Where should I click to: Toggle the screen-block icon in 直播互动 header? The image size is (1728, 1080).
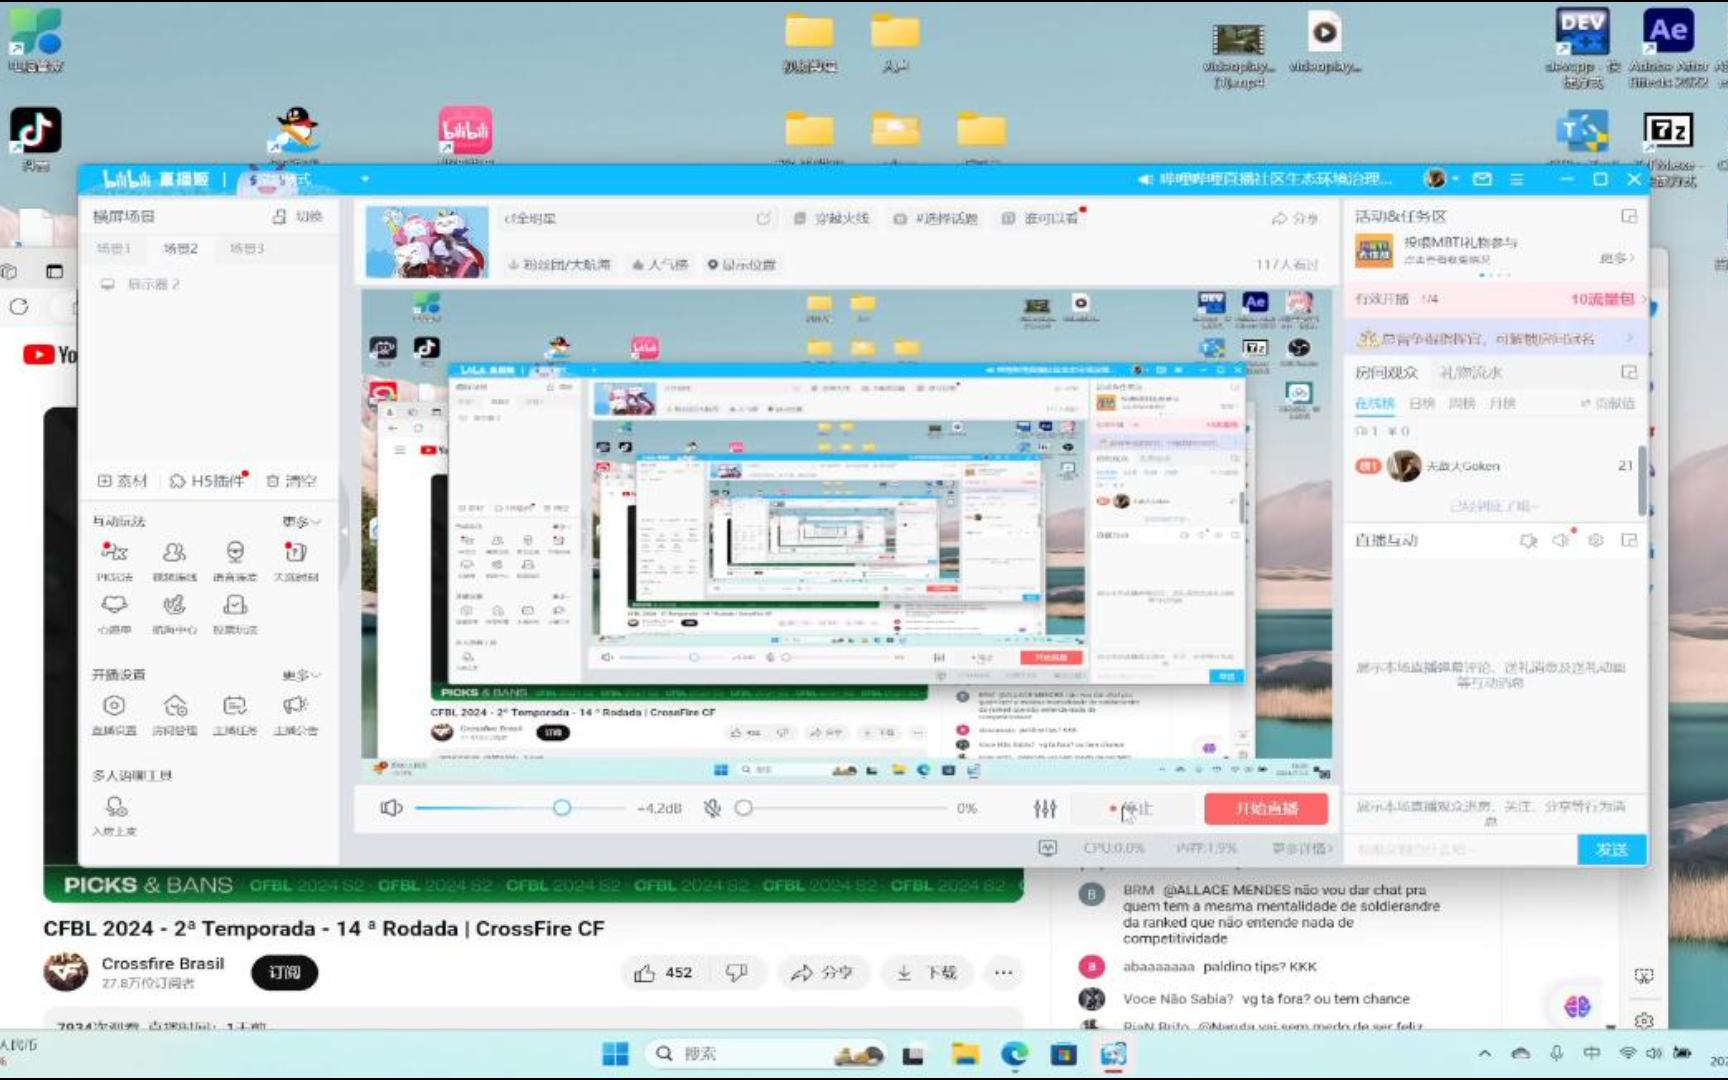tap(1528, 540)
